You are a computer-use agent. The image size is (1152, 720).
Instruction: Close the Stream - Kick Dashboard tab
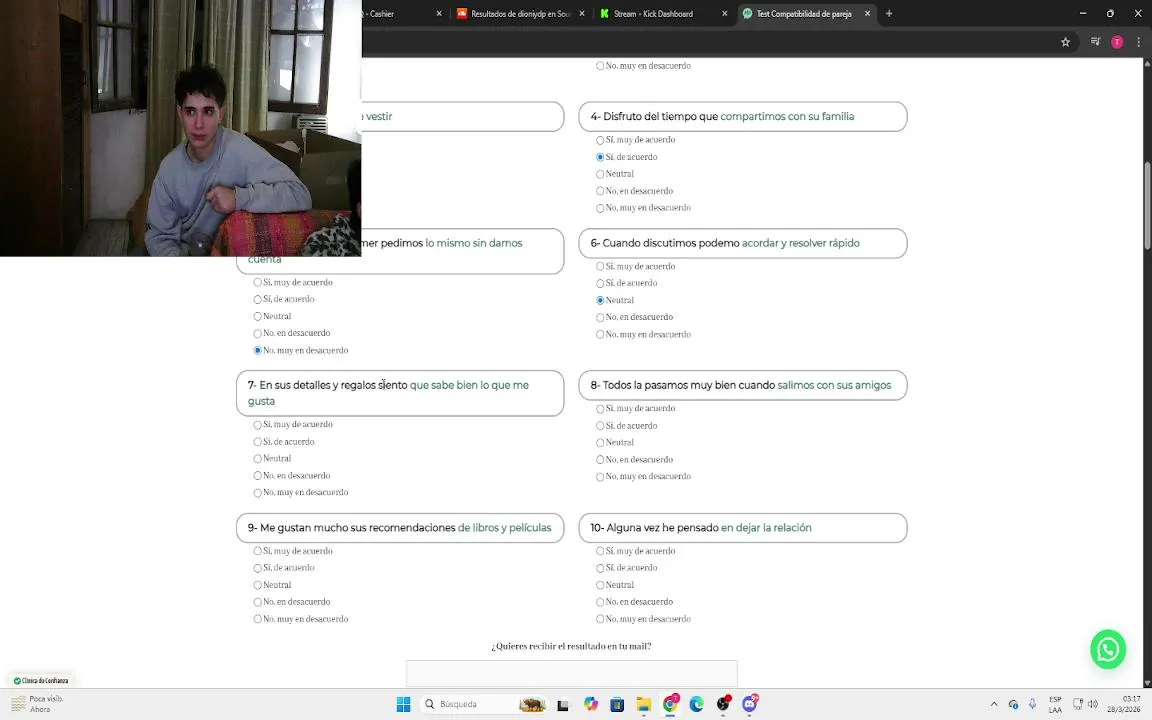click(x=724, y=13)
